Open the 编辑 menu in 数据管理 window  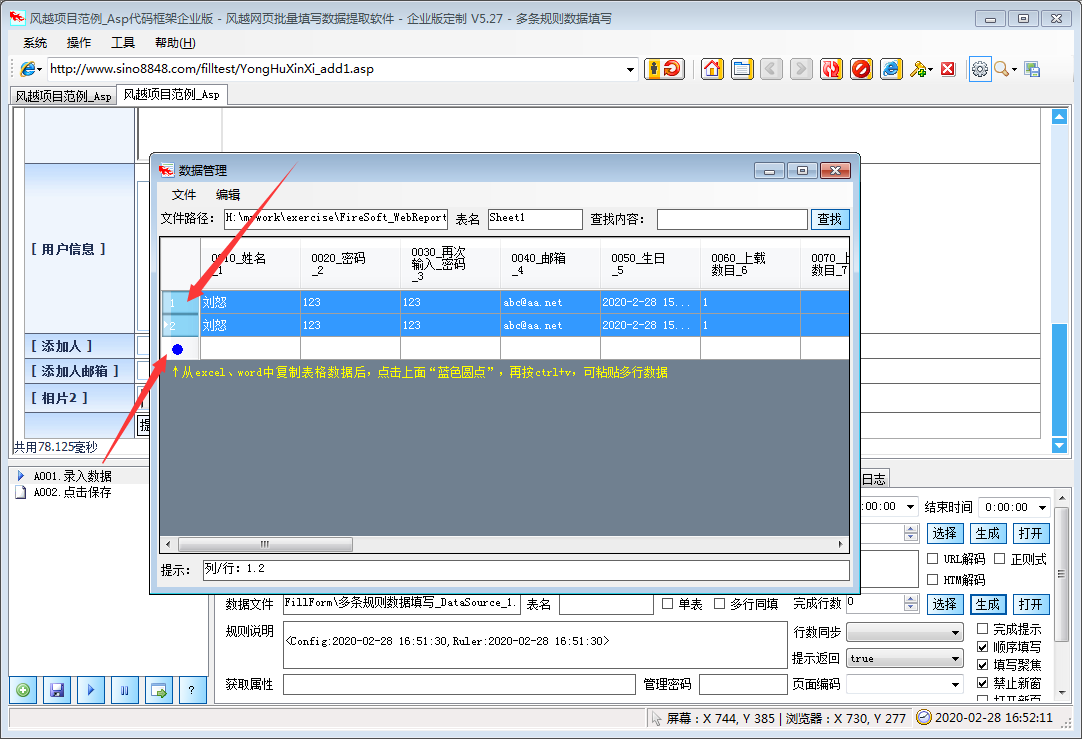(228, 195)
